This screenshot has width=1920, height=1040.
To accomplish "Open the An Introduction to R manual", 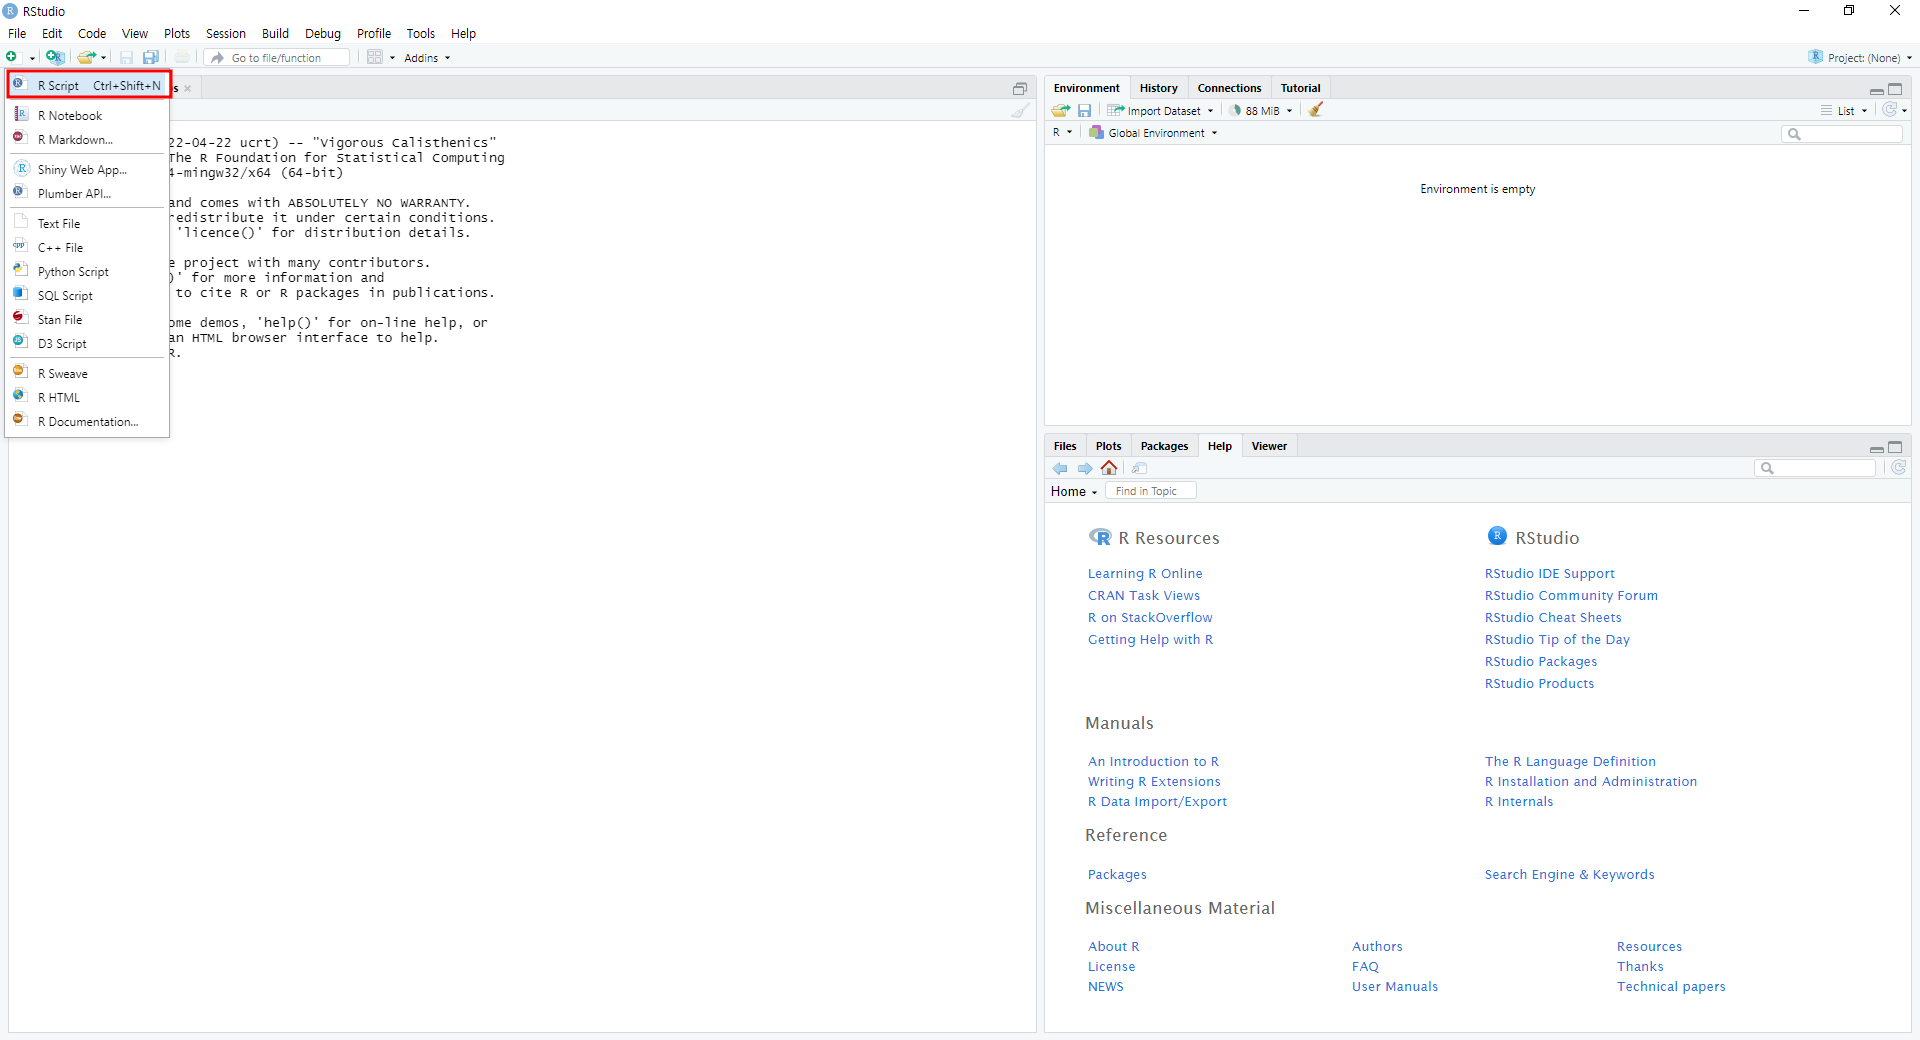I will click(1153, 761).
